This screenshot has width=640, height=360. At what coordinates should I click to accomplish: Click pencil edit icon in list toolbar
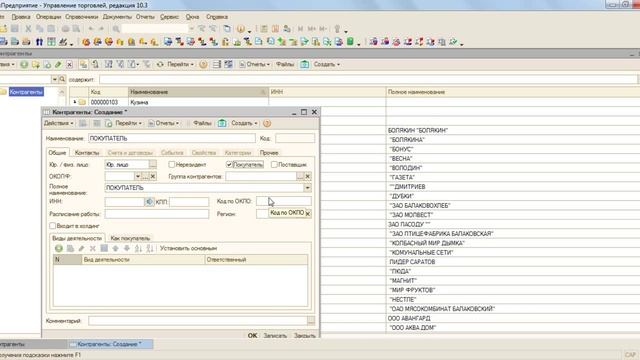click(58, 64)
